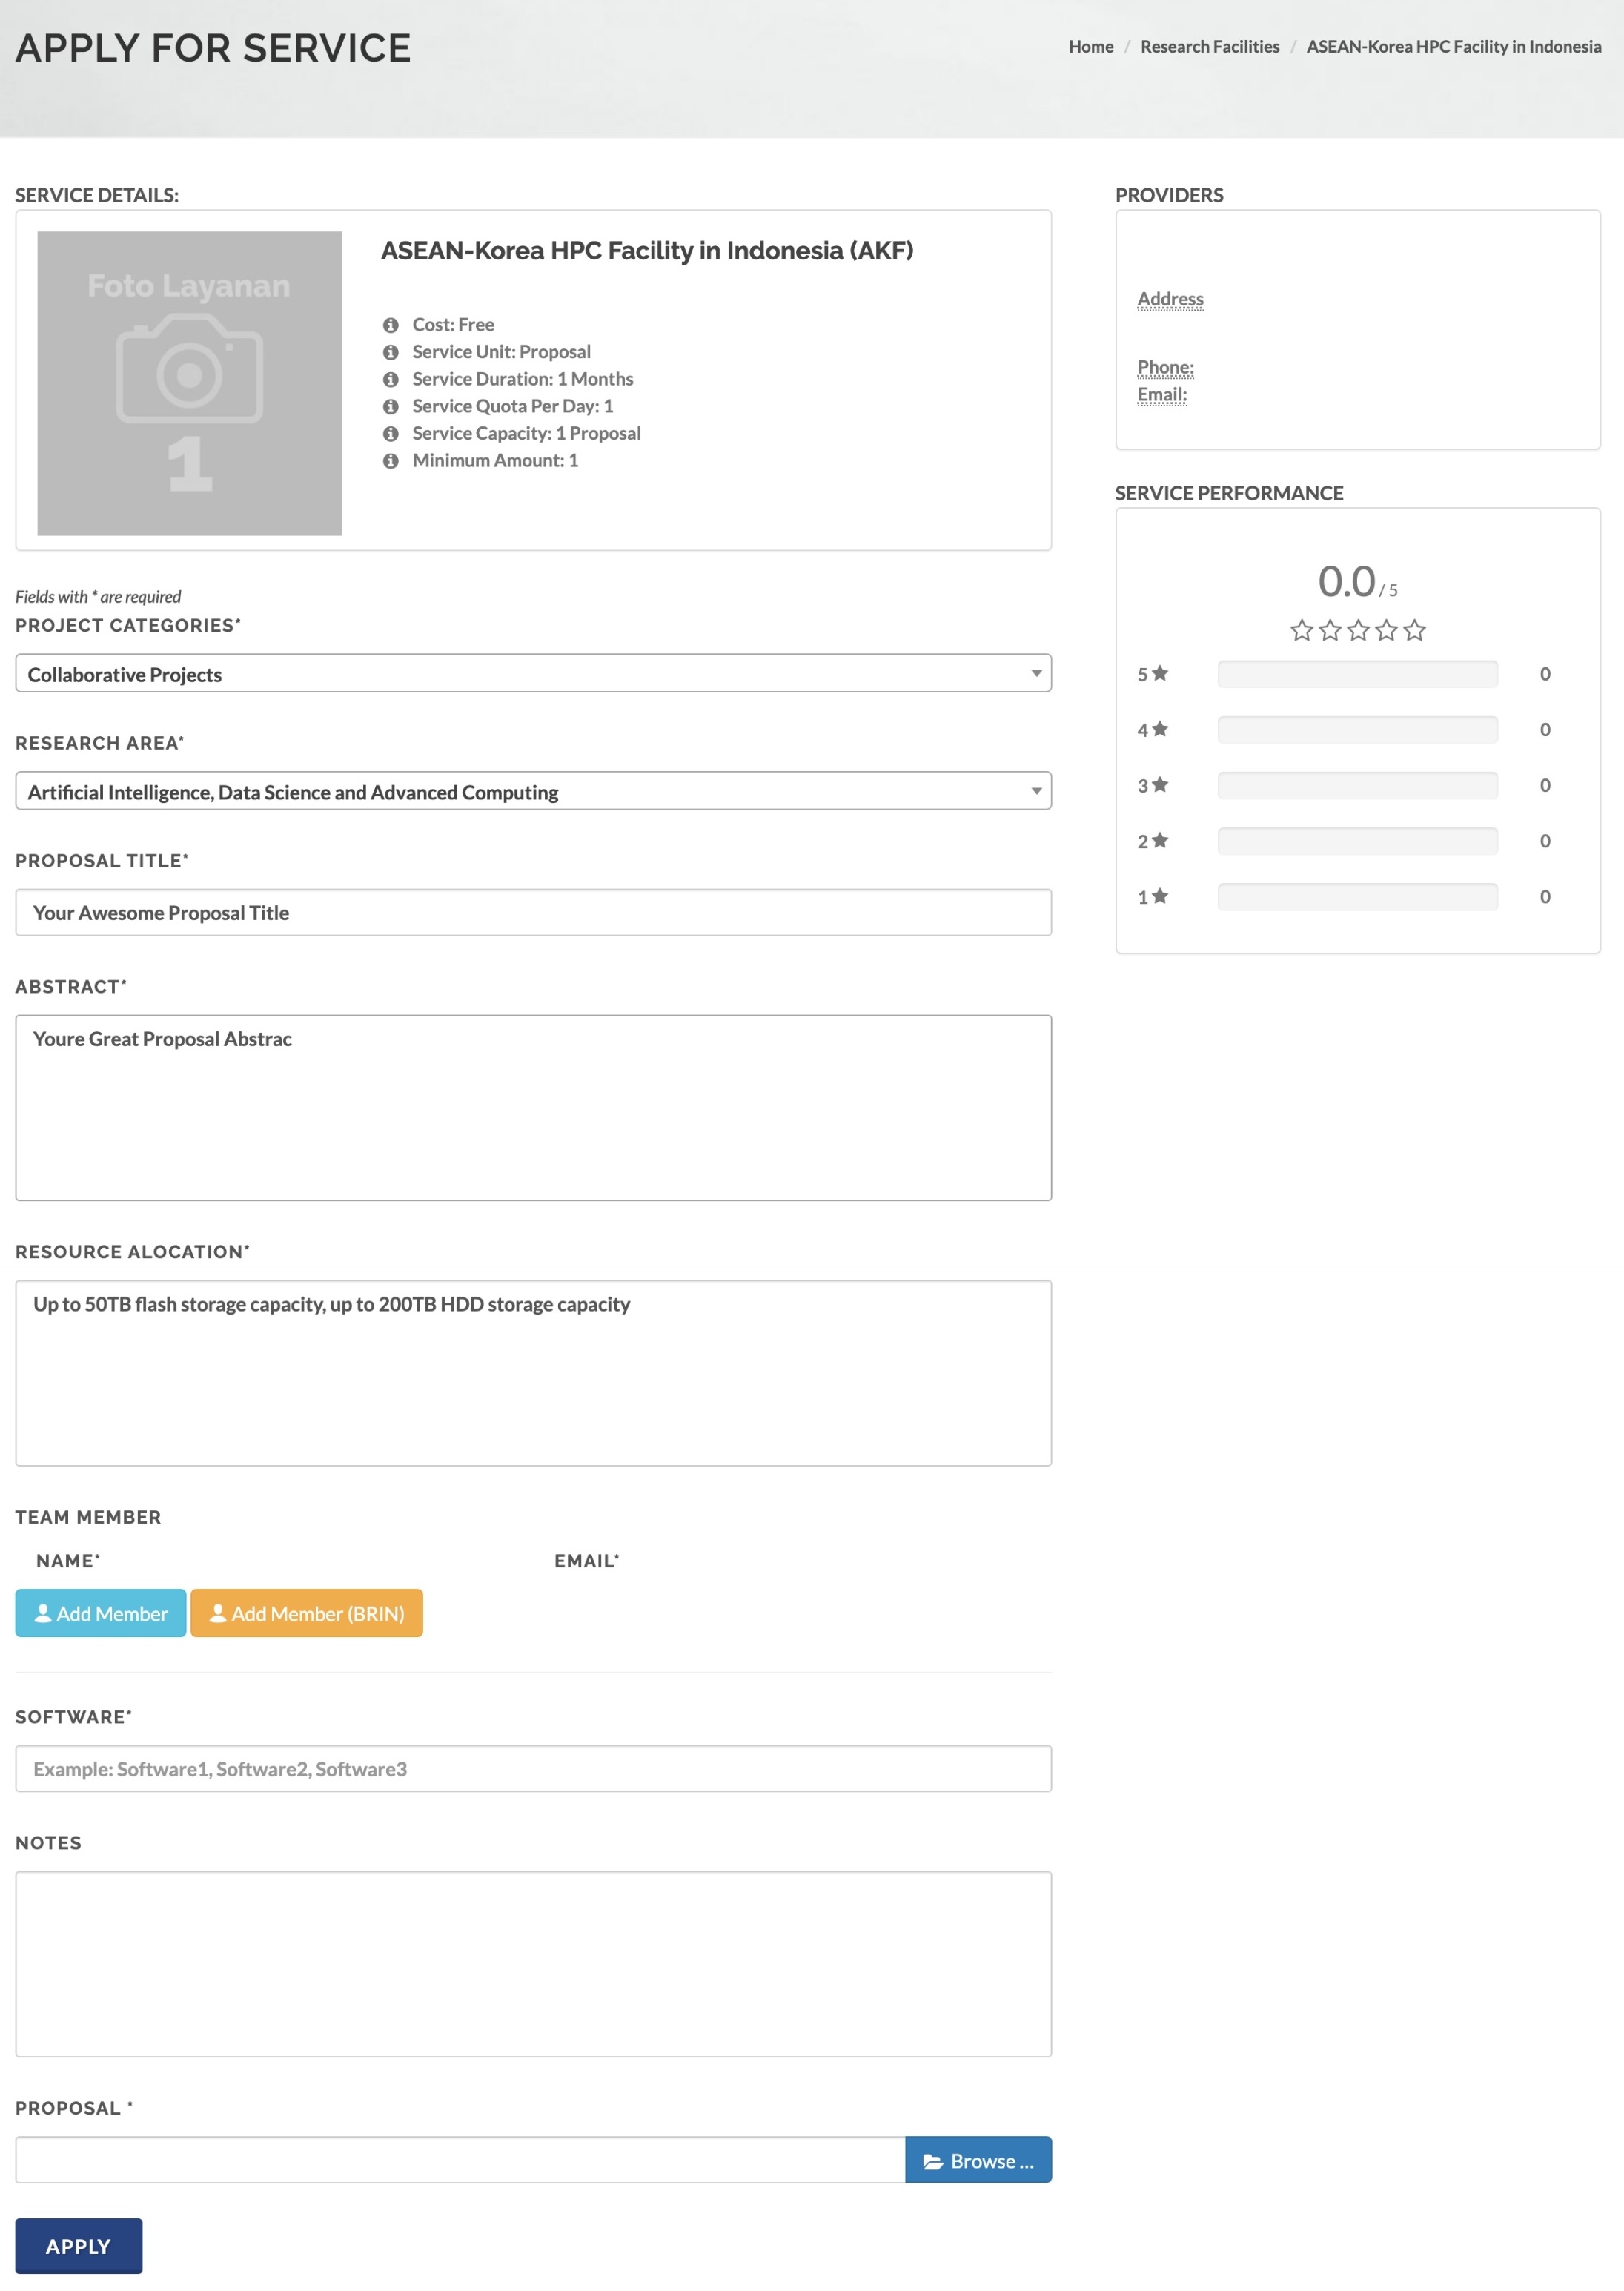Click the star icon in the 4-star row
The height and width of the screenshot is (2291, 1624).
[x=1160, y=729]
